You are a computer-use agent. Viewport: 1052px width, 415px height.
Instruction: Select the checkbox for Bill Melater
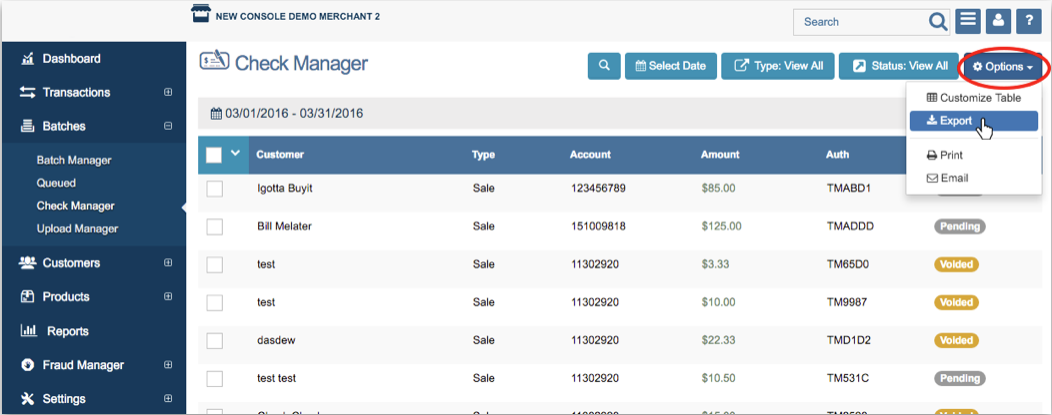click(214, 227)
